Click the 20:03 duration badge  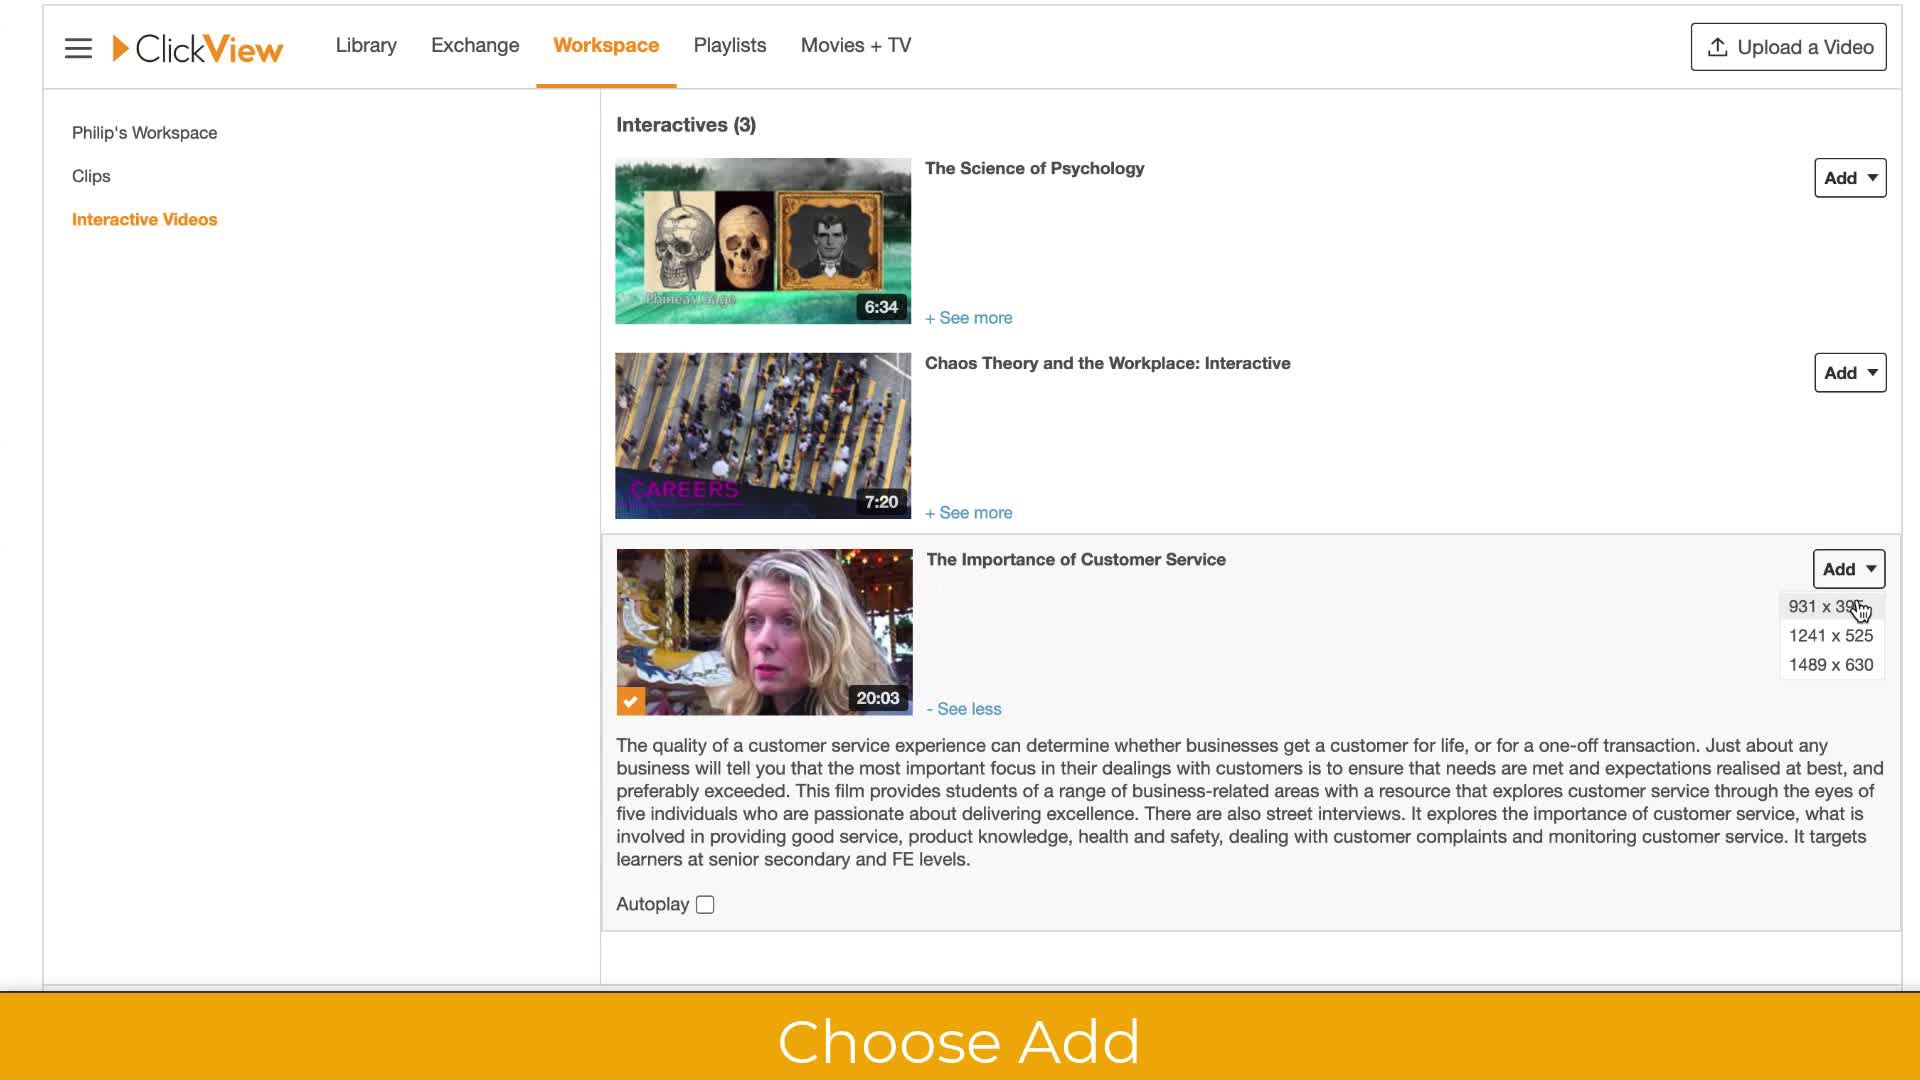877,698
